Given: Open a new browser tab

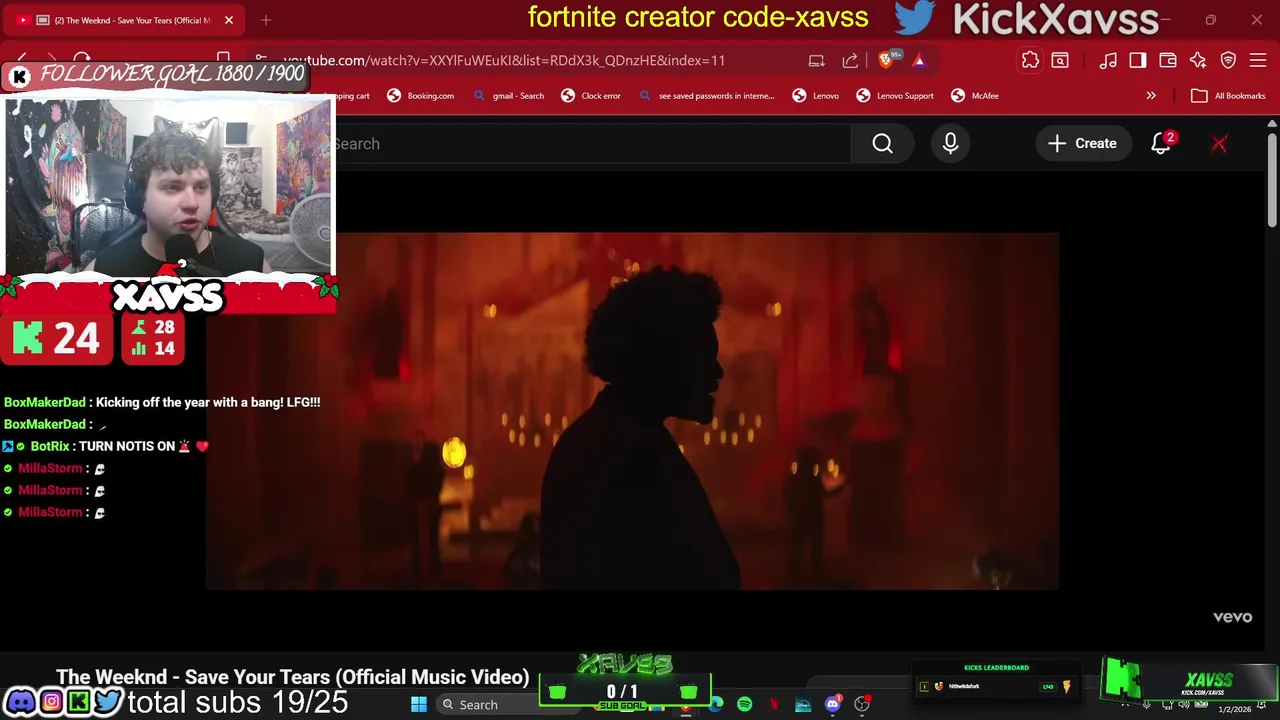Looking at the screenshot, I should [266, 20].
